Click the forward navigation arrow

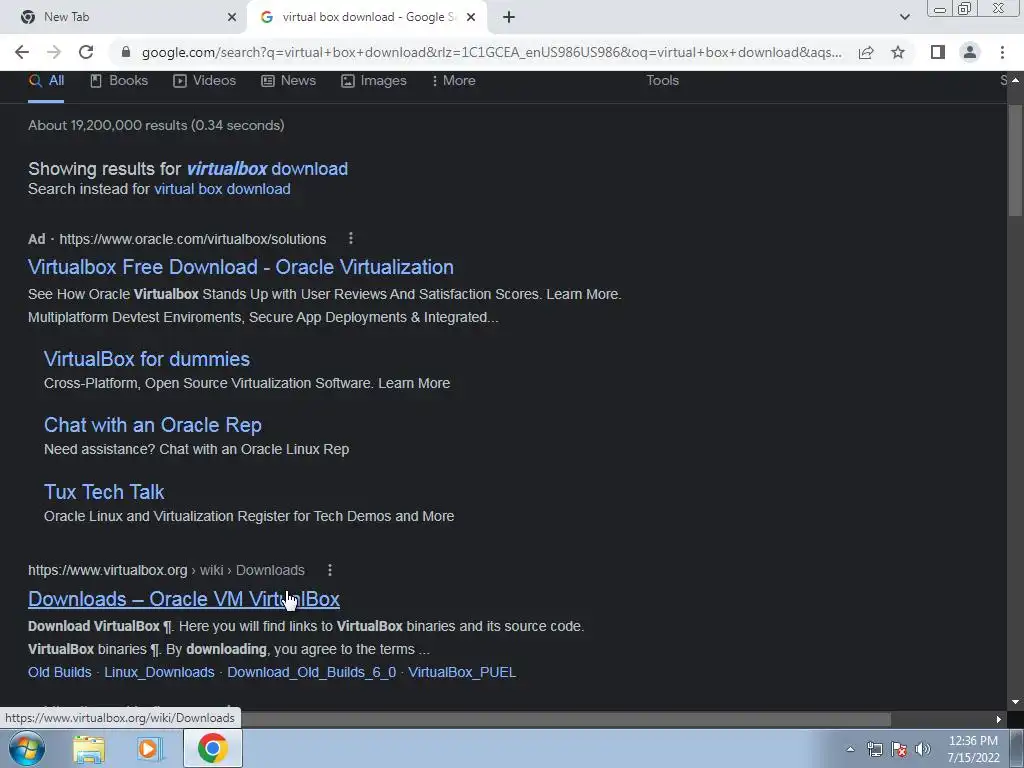point(54,52)
